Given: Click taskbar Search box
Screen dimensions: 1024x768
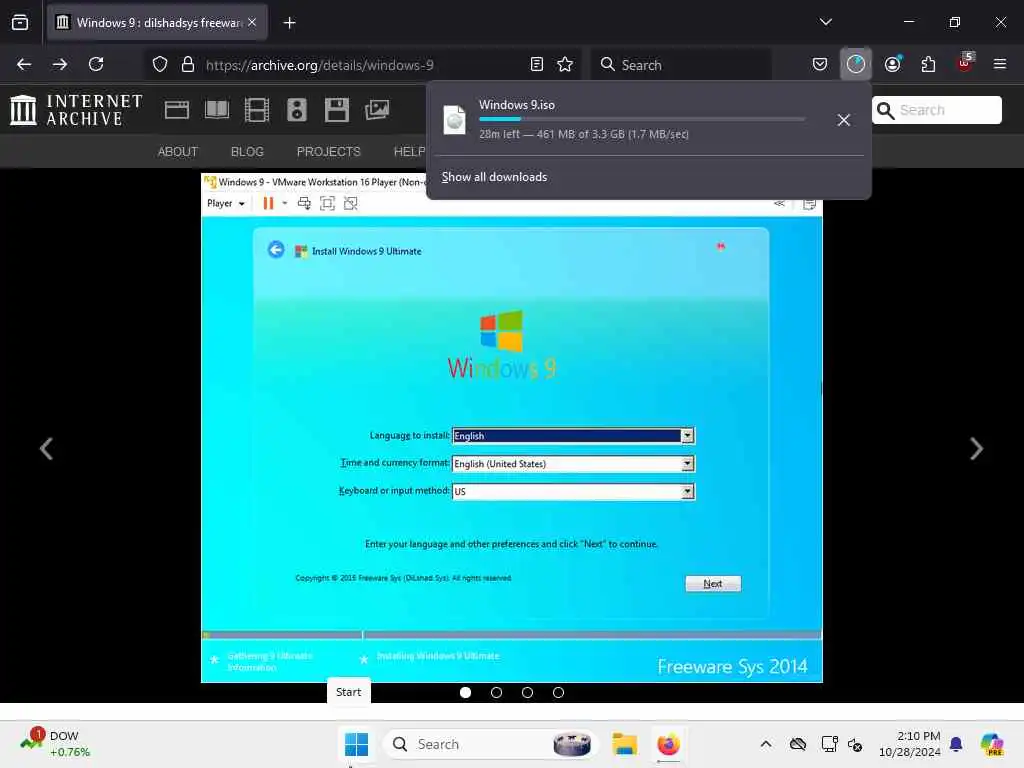Looking at the screenshot, I should (x=490, y=744).
